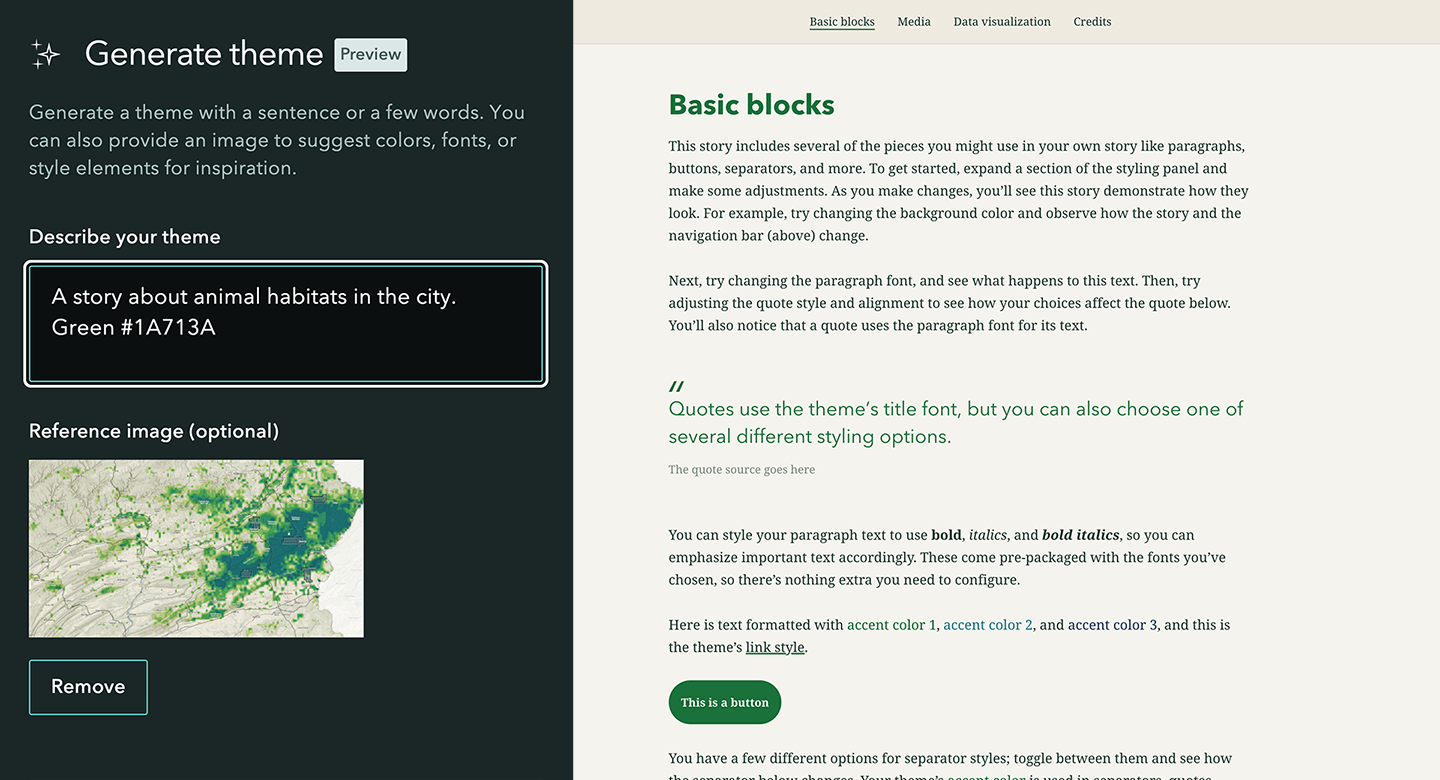Click the bold italics sample text

(1080, 535)
